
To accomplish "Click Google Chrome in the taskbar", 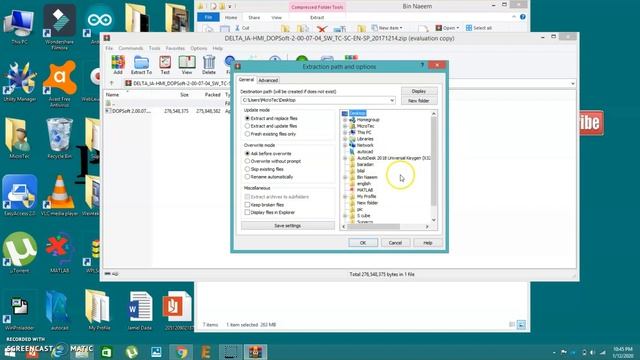I will point(181,352).
